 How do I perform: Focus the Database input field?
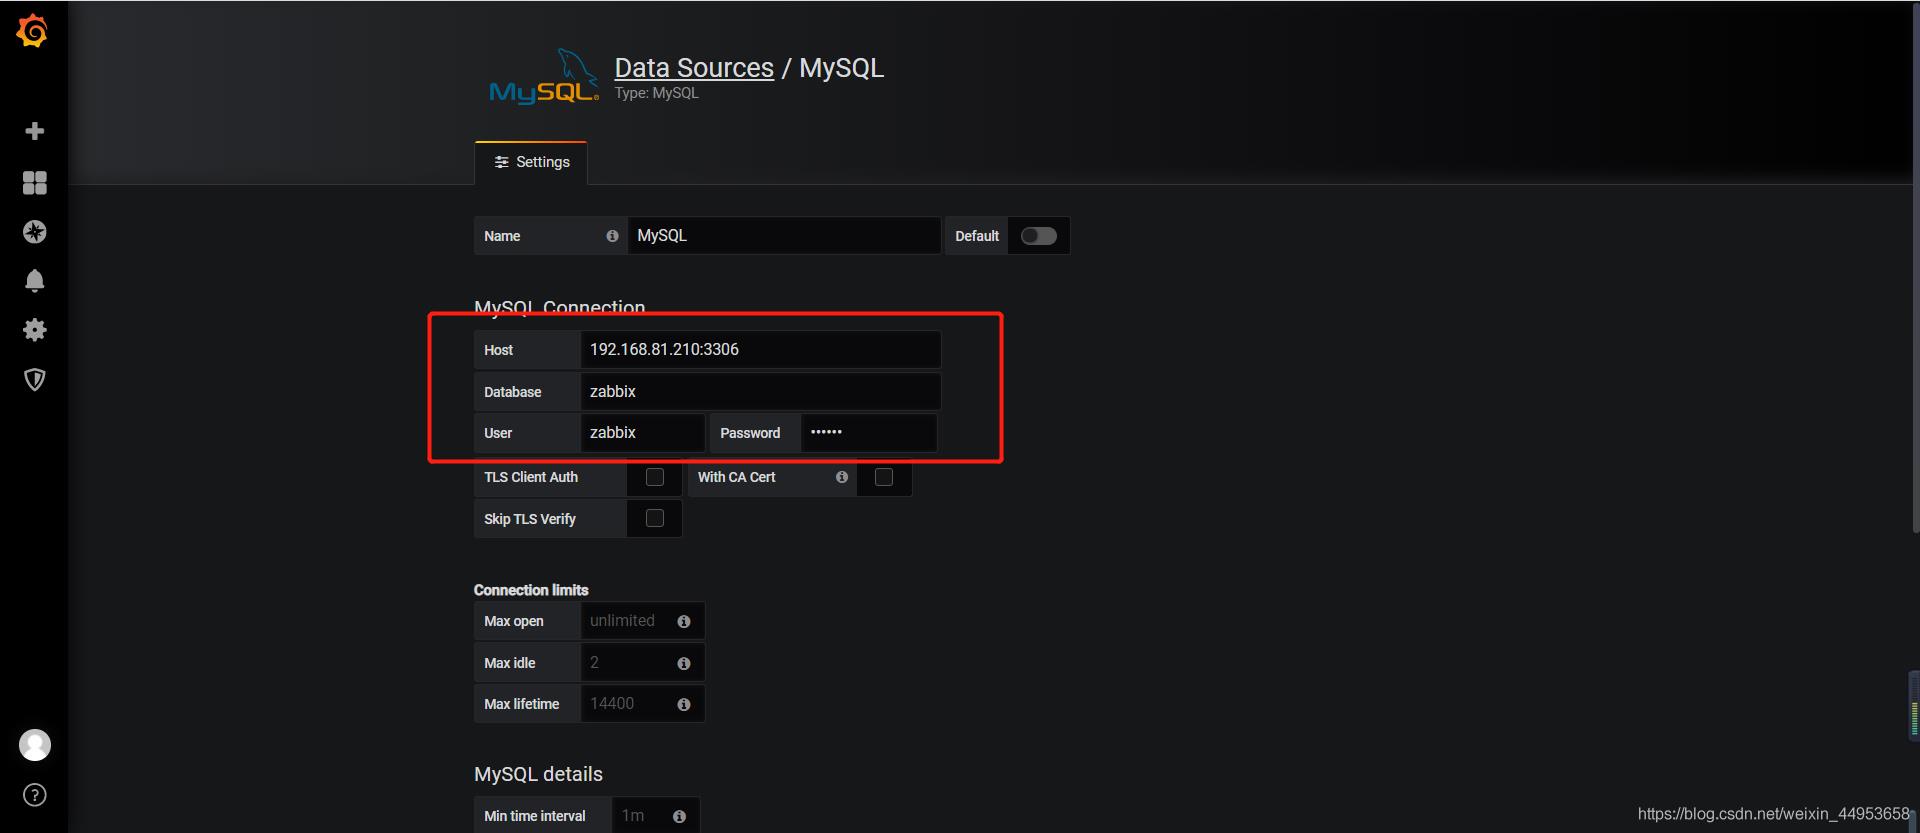point(760,391)
